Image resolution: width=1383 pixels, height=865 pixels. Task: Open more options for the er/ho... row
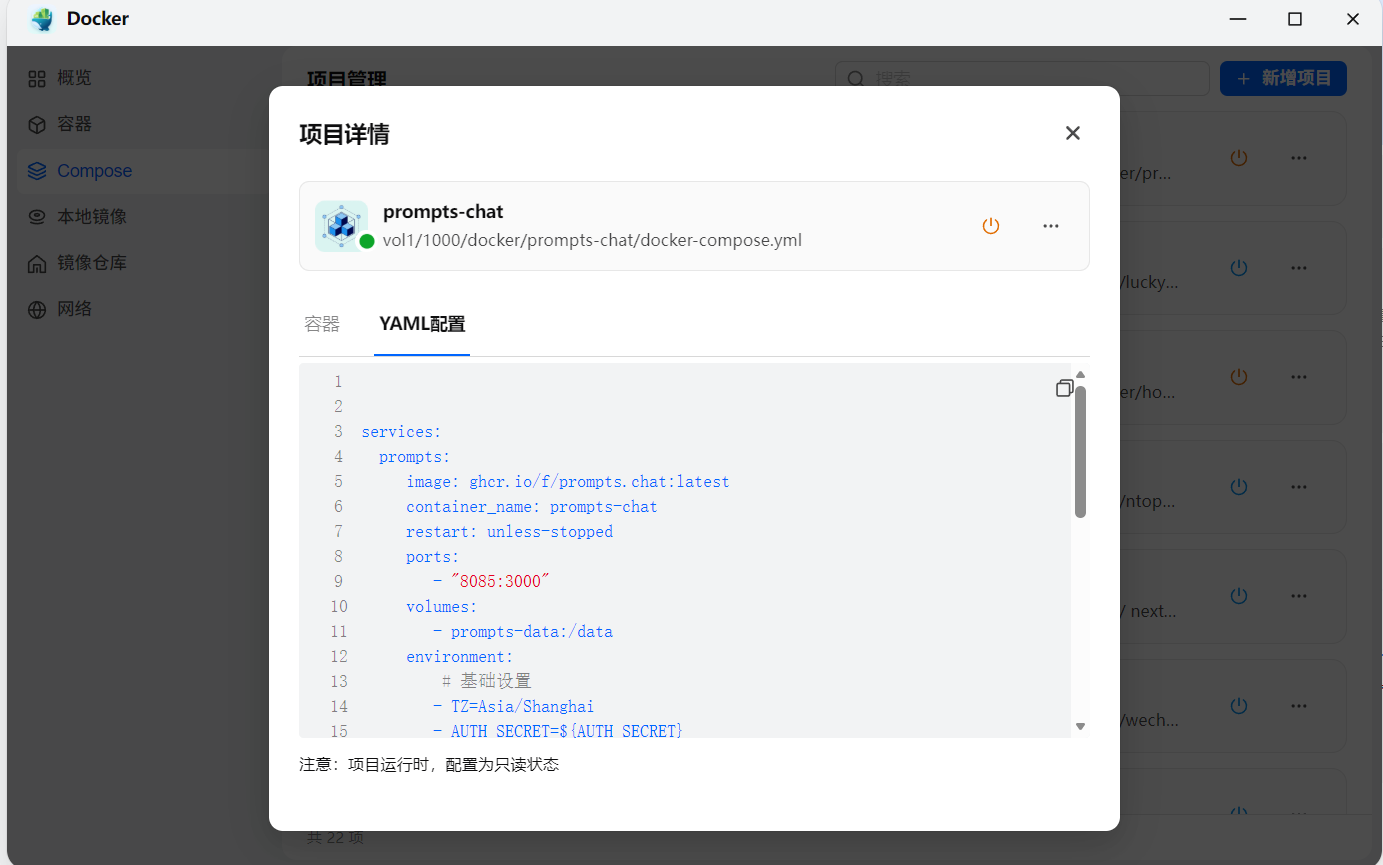point(1299,377)
